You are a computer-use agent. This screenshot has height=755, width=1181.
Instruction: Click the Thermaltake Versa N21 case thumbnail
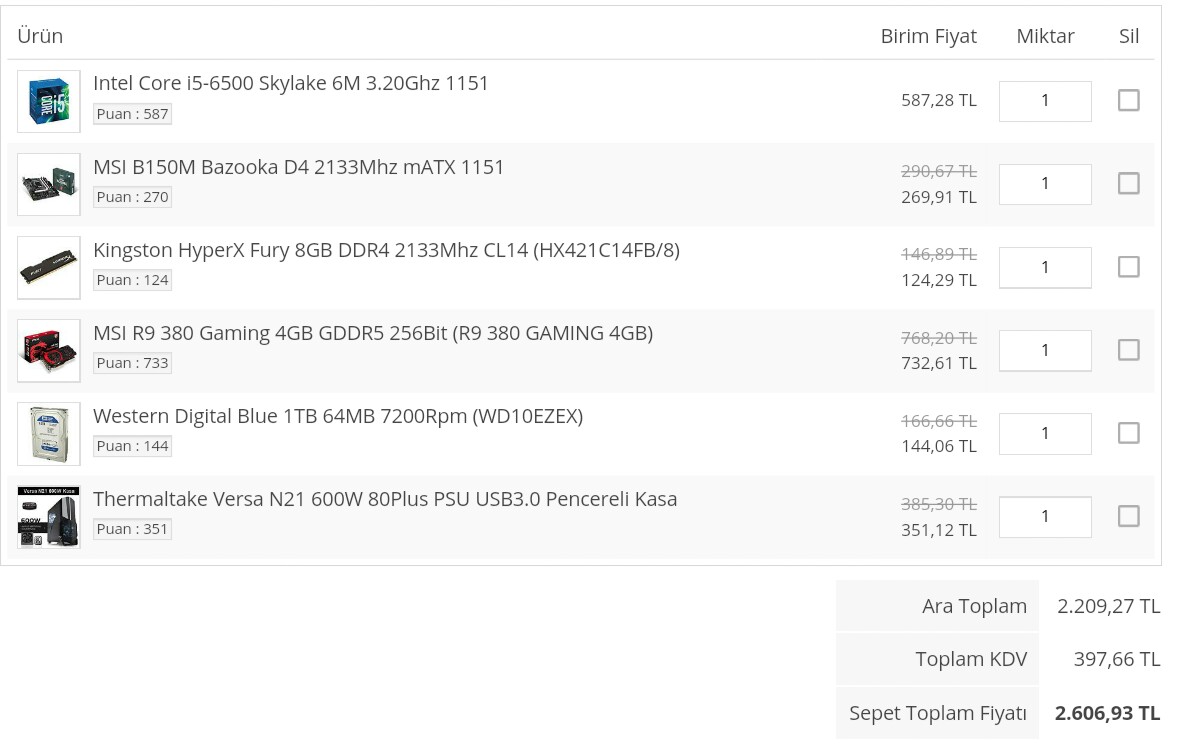49,516
